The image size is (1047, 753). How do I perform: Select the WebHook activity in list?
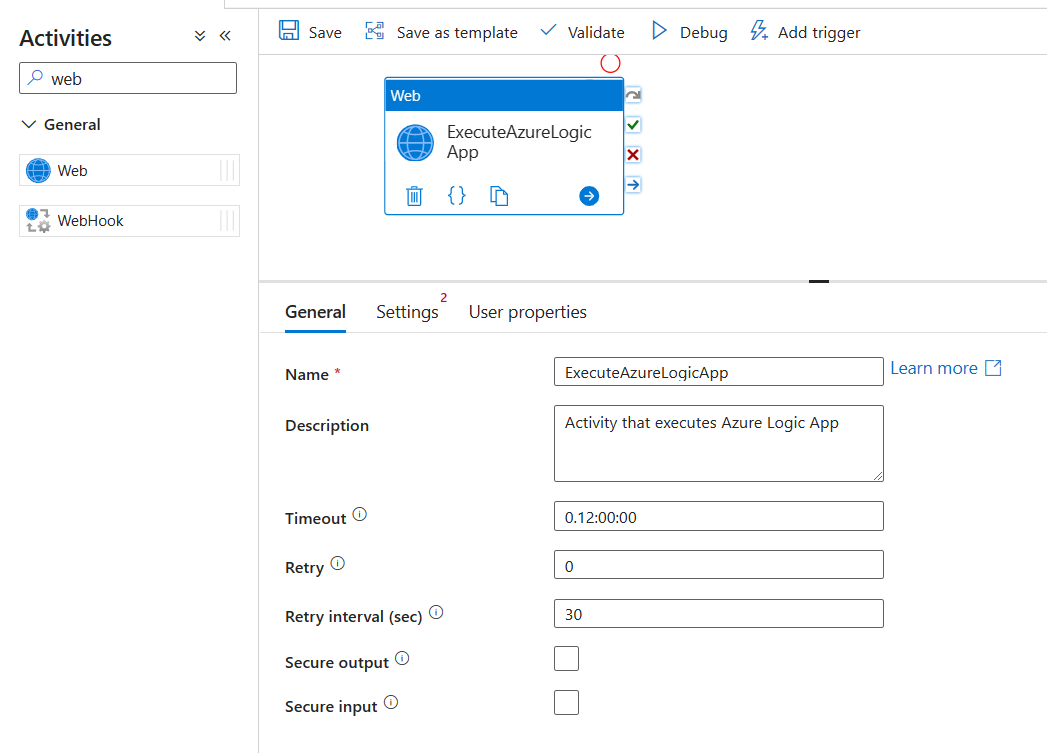point(130,220)
